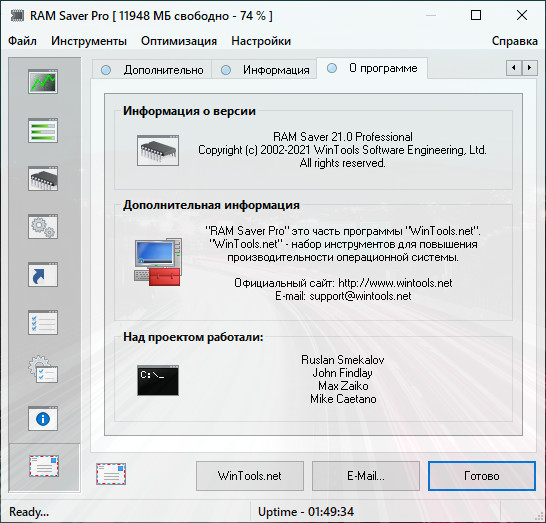Open the Файл menu

[x=22, y=41]
